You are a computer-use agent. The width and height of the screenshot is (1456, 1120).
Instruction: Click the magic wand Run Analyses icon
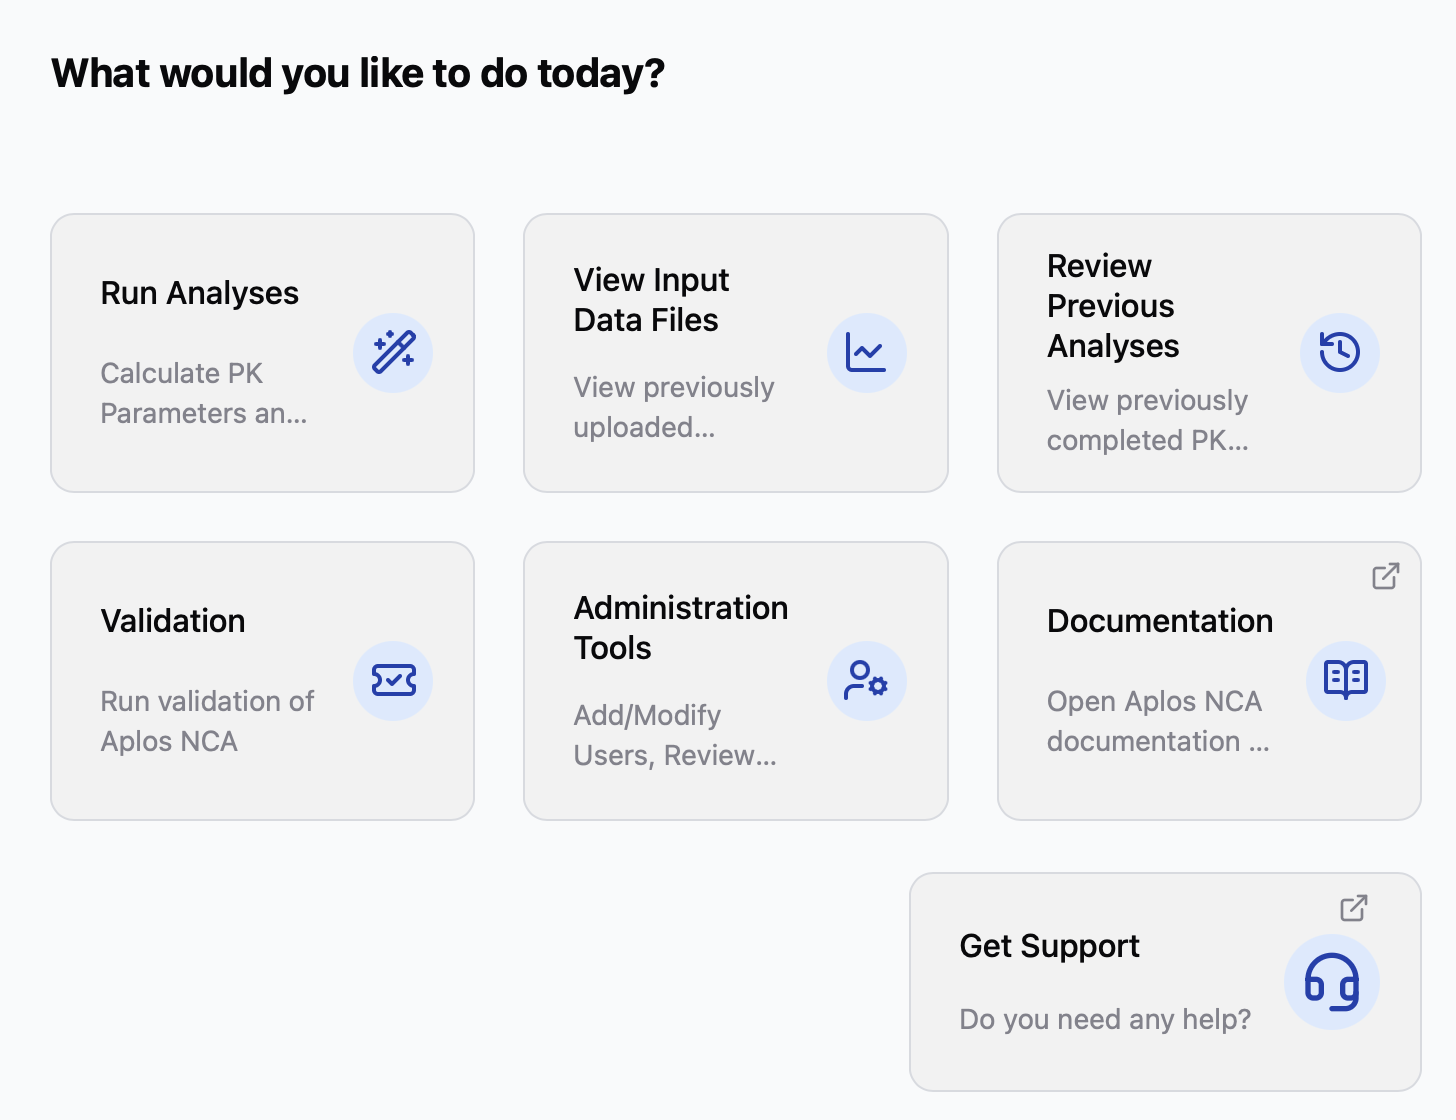(393, 353)
